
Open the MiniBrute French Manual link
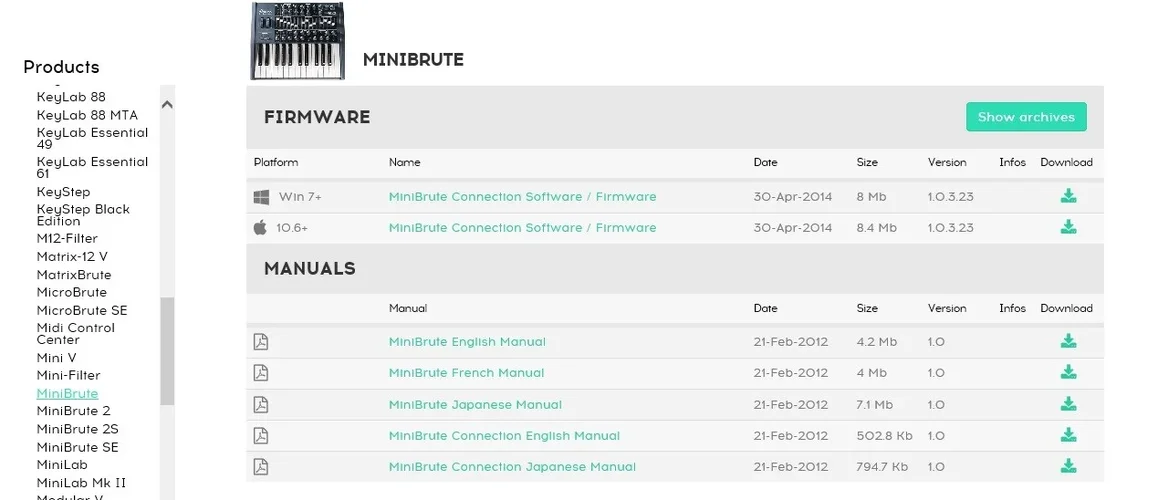tap(466, 373)
